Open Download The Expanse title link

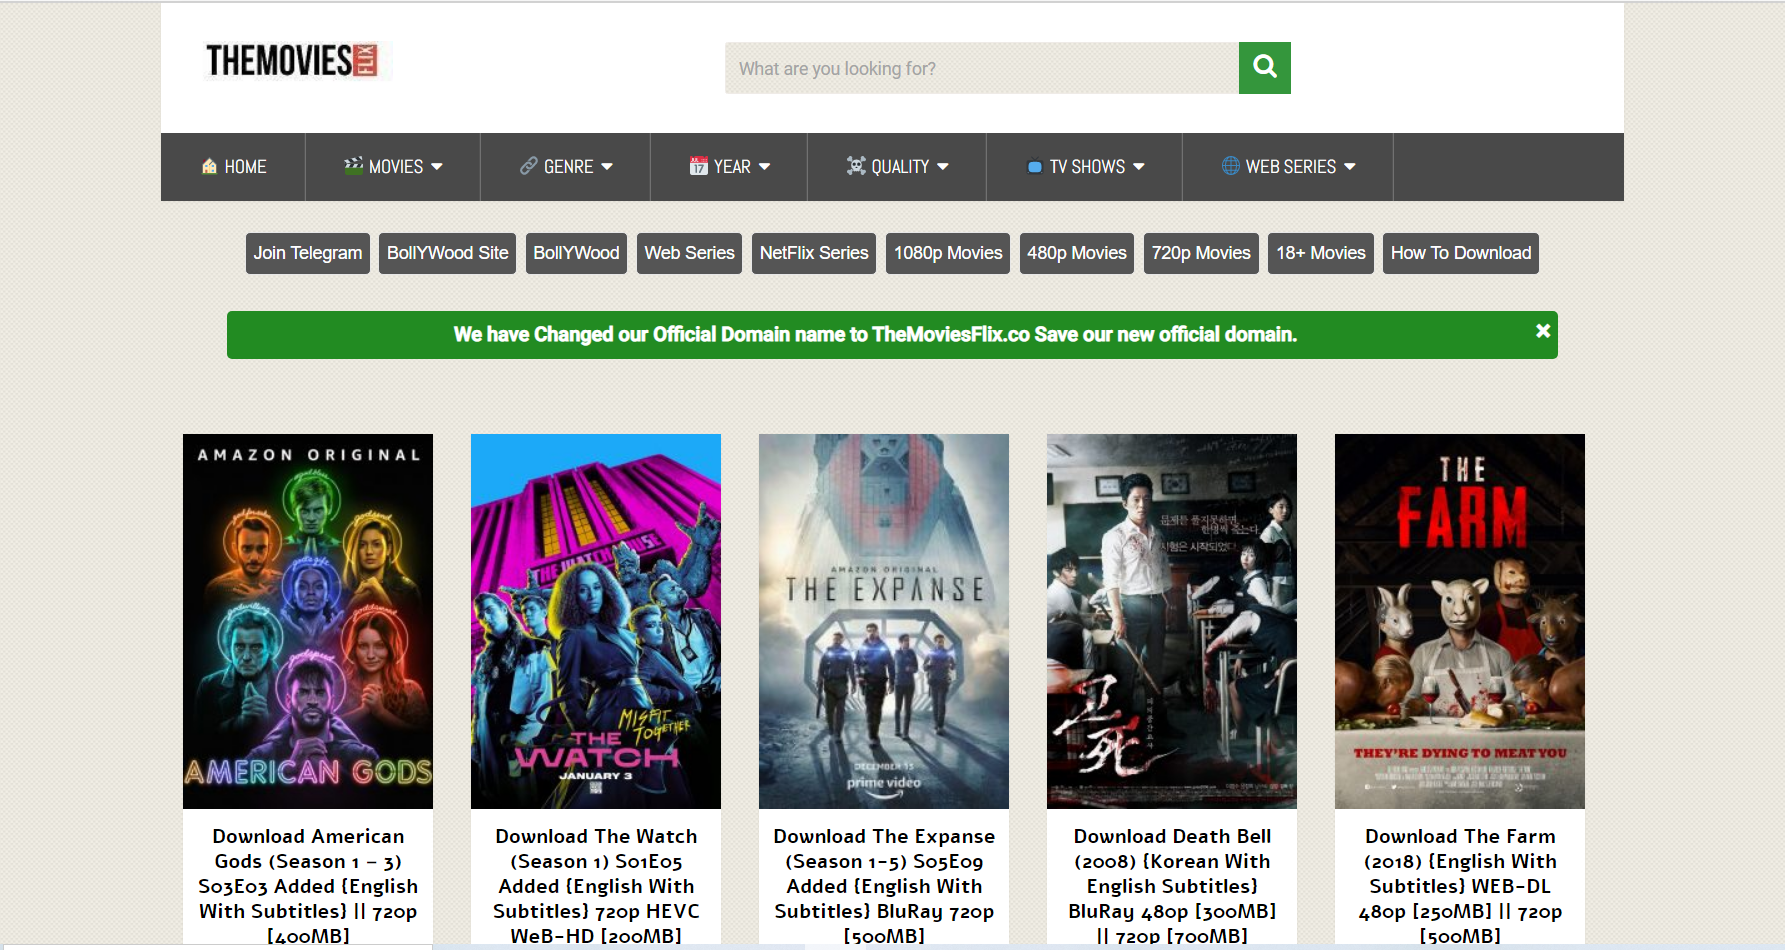point(884,886)
